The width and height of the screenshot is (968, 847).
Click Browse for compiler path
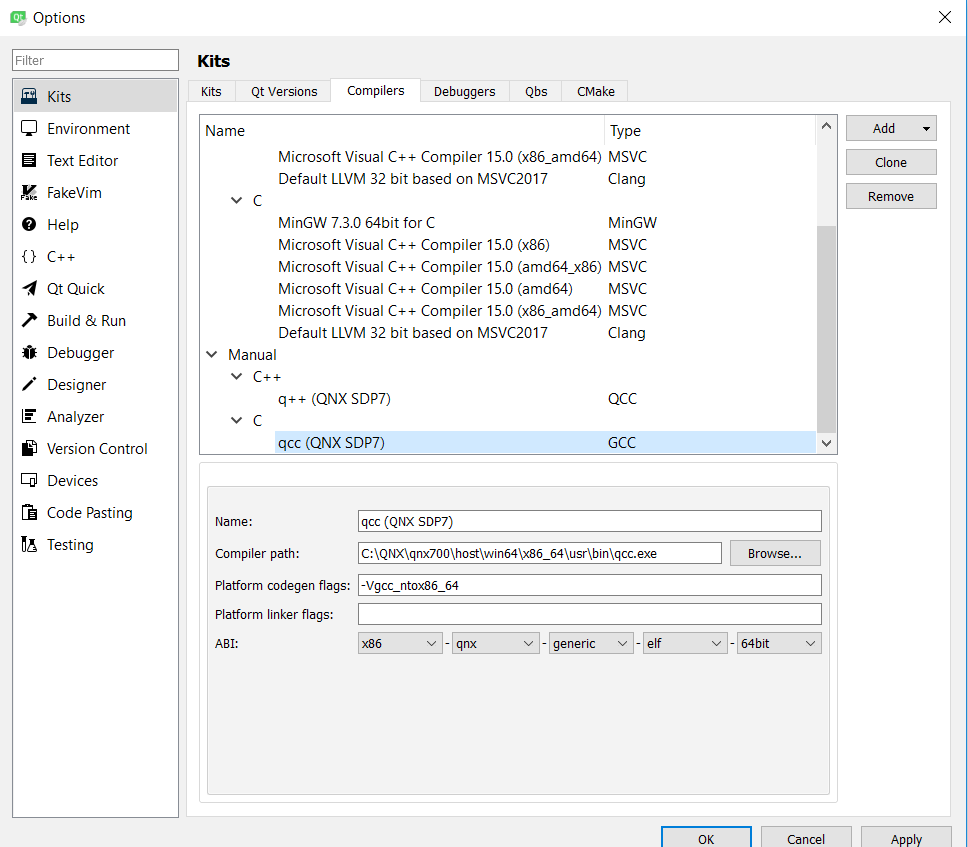pyautogui.click(x=775, y=553)
